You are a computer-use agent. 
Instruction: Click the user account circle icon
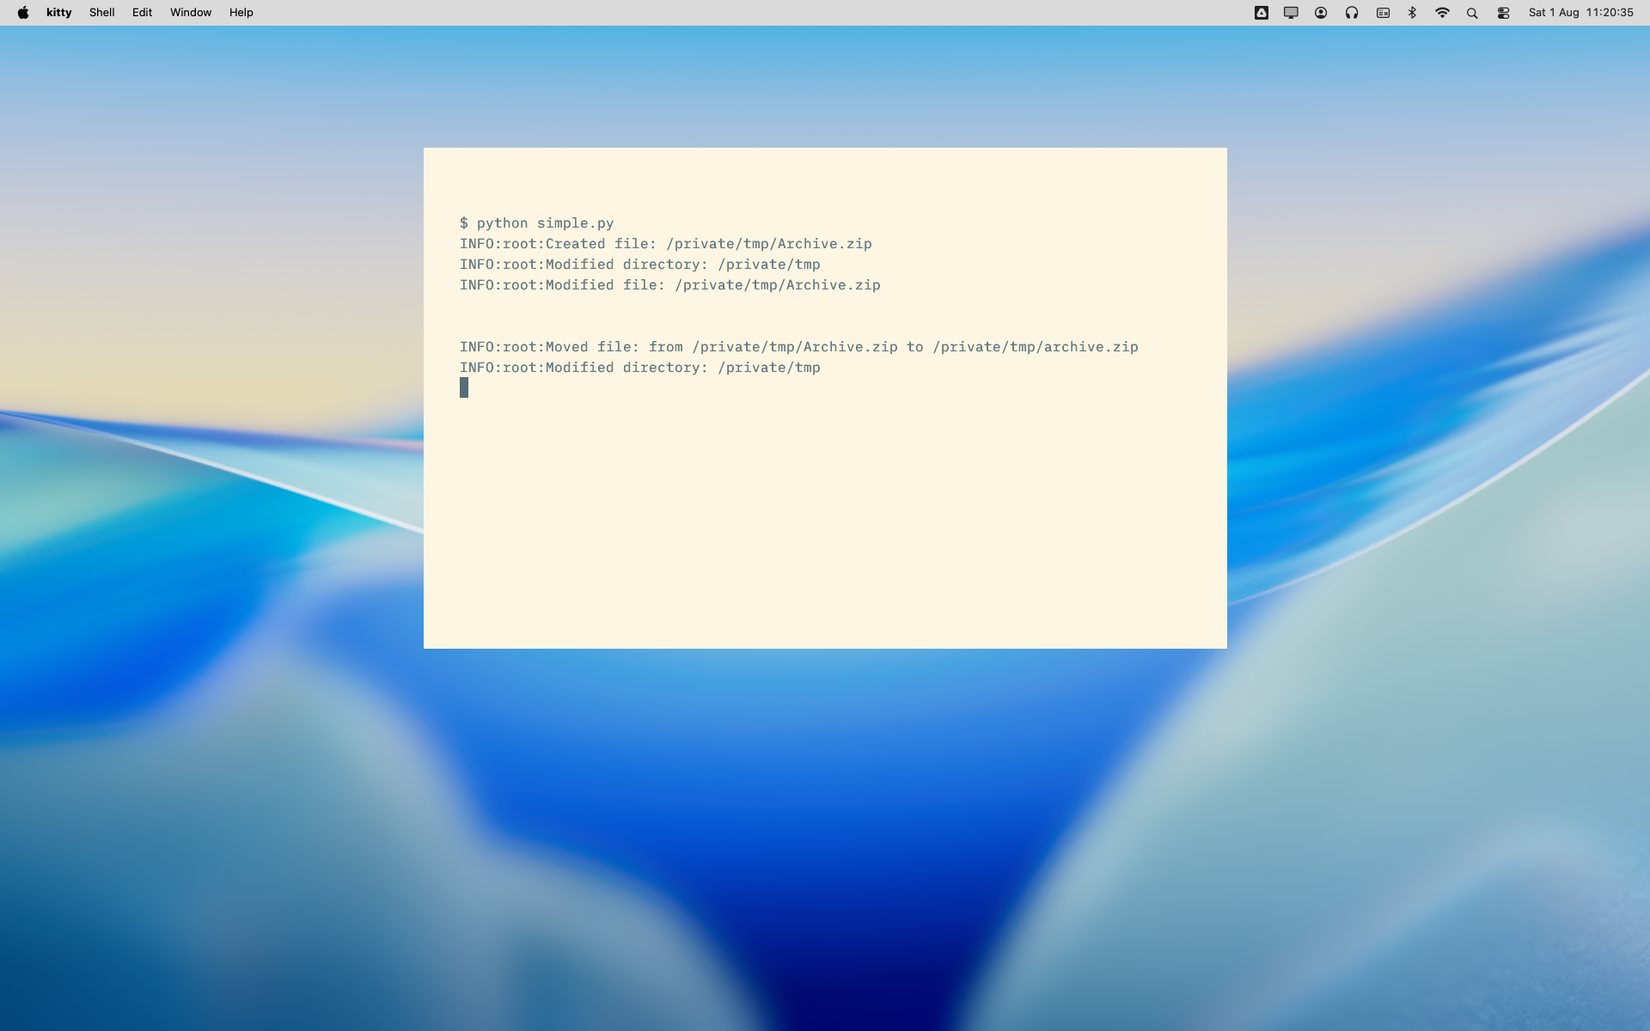pos(1321,13)
